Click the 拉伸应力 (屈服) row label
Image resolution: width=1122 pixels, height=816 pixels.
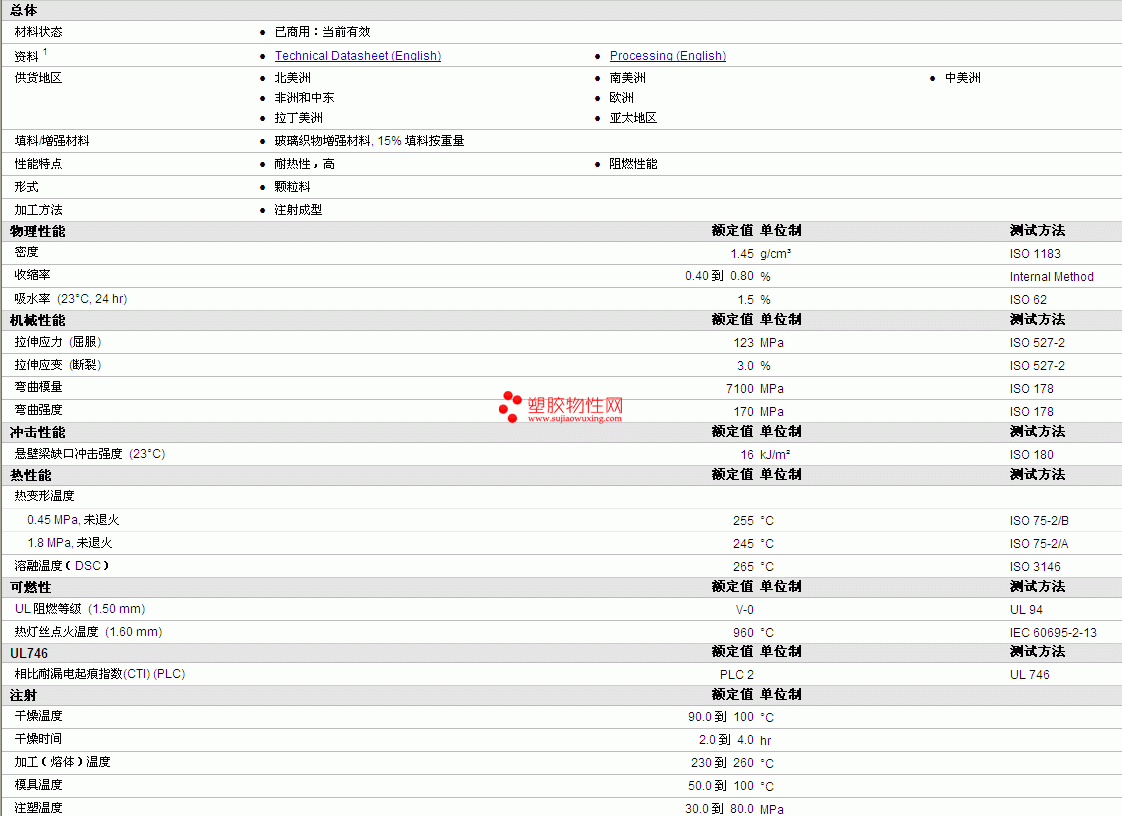58,342
